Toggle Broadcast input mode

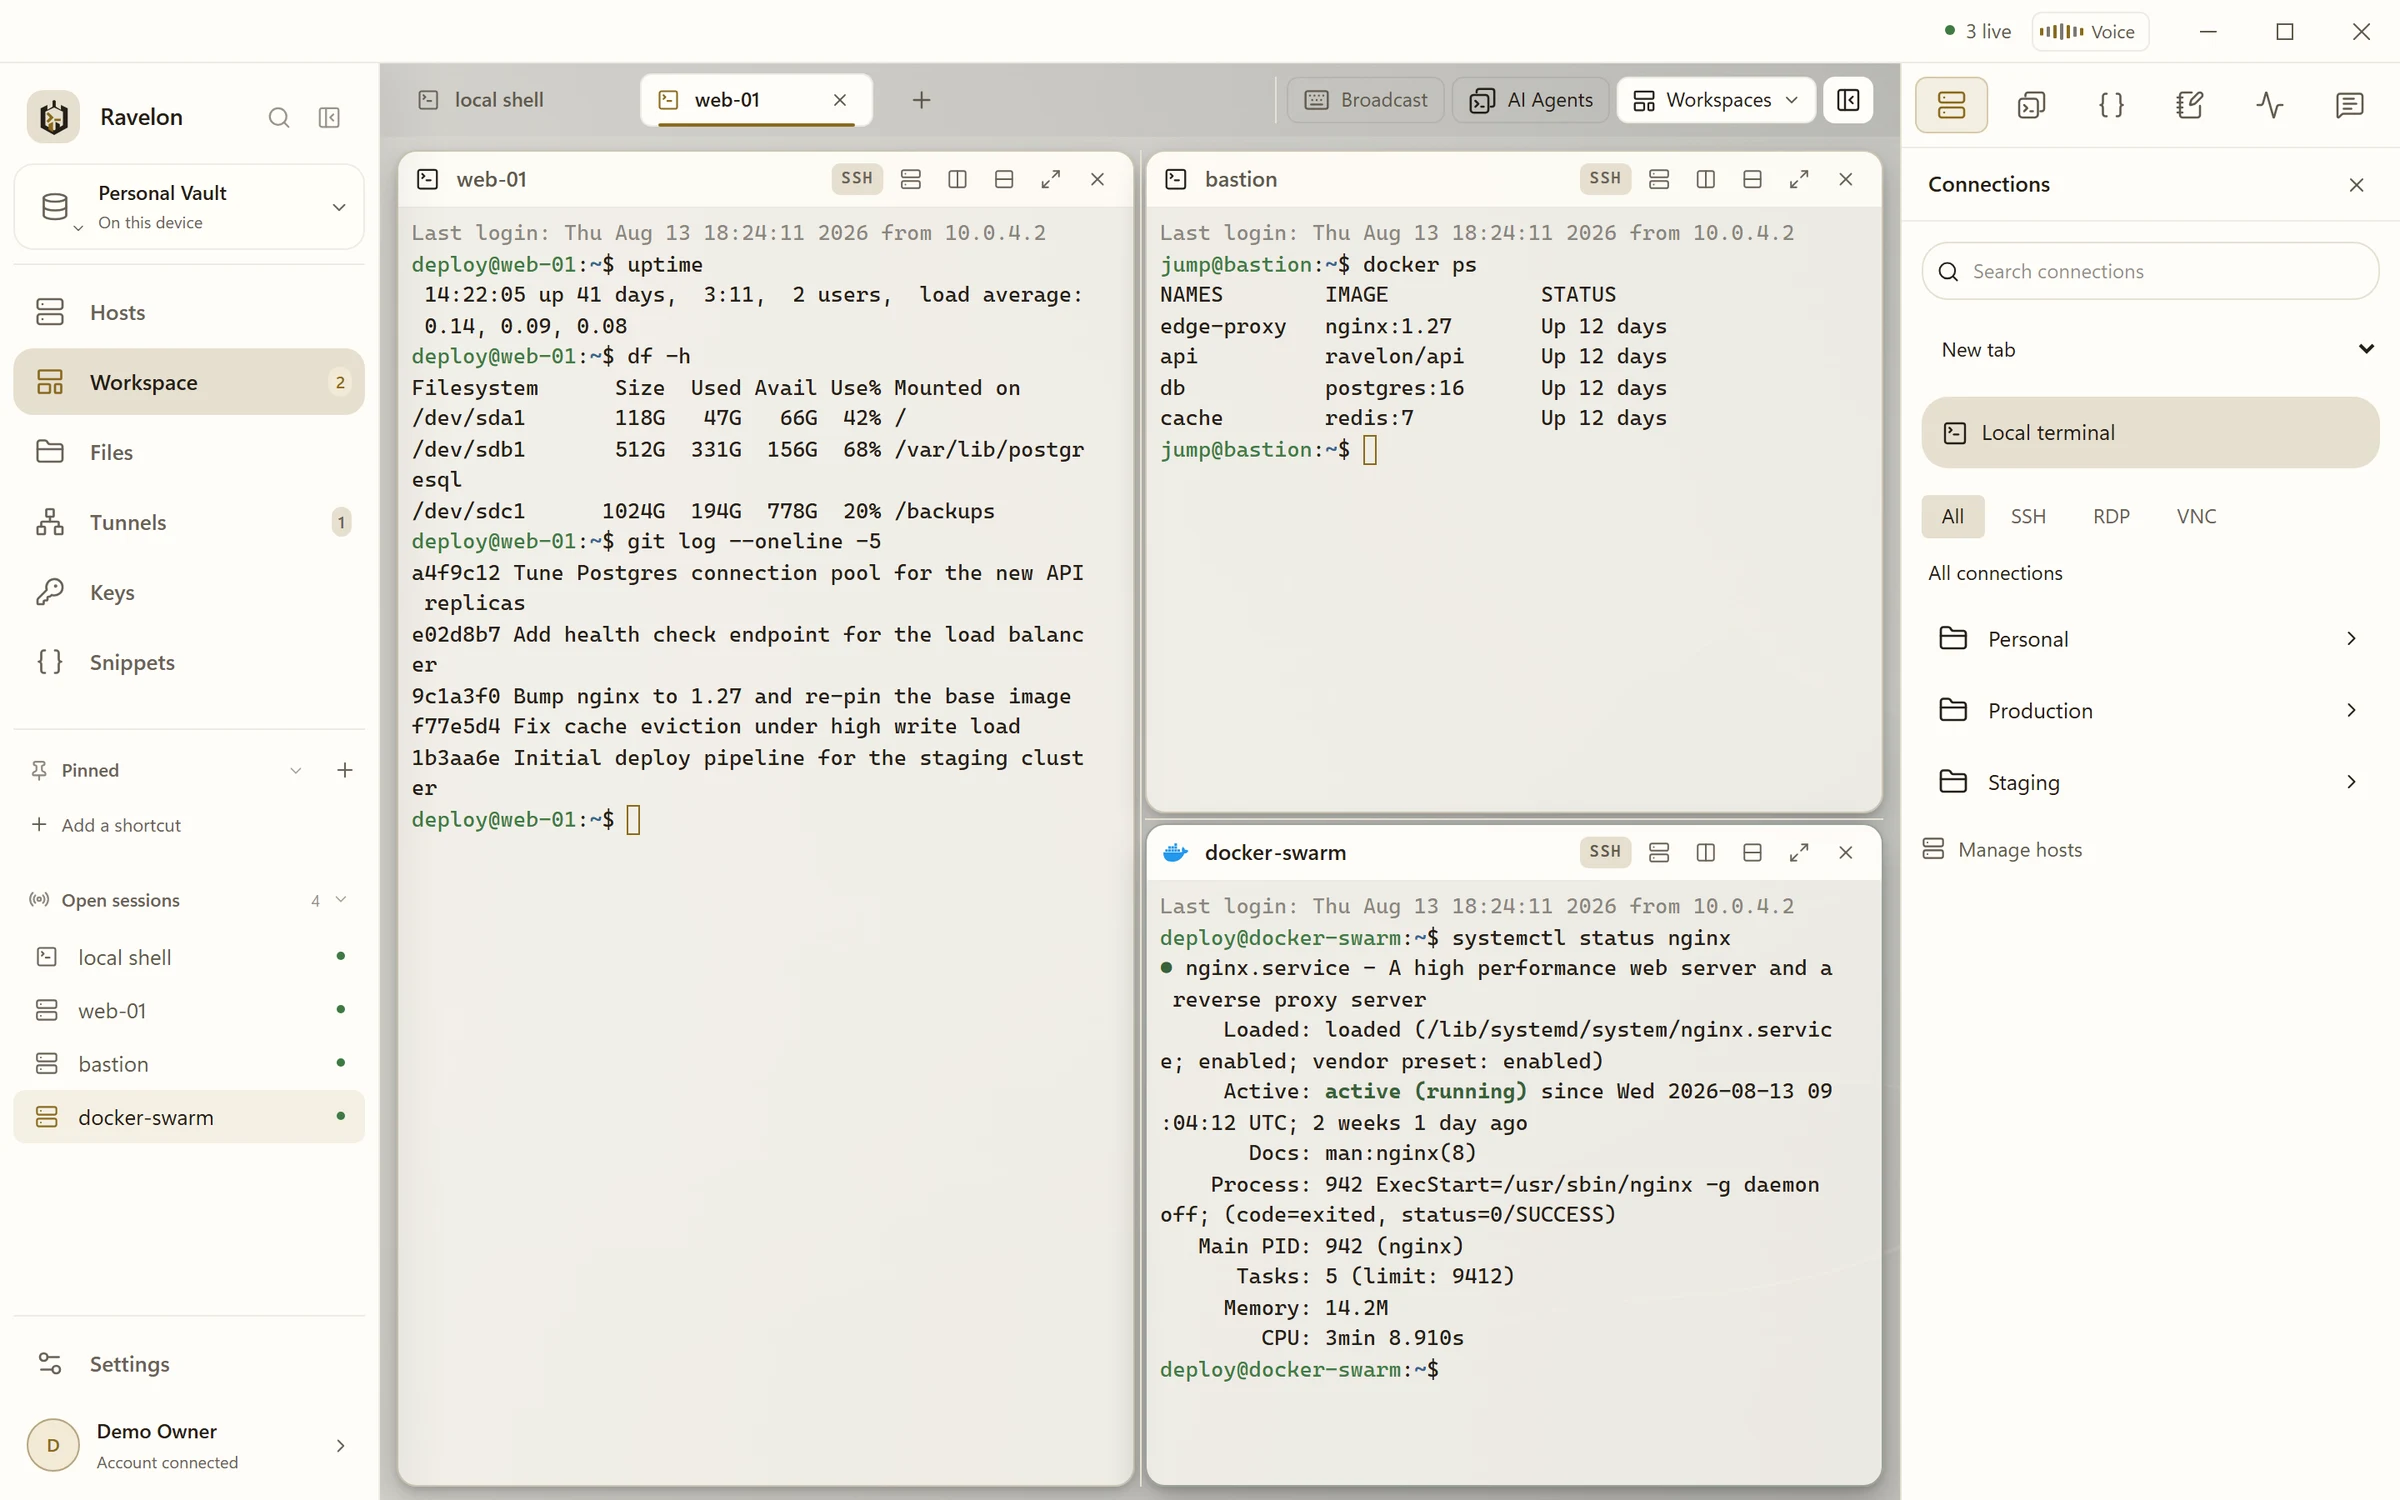tap(1365, 100)
